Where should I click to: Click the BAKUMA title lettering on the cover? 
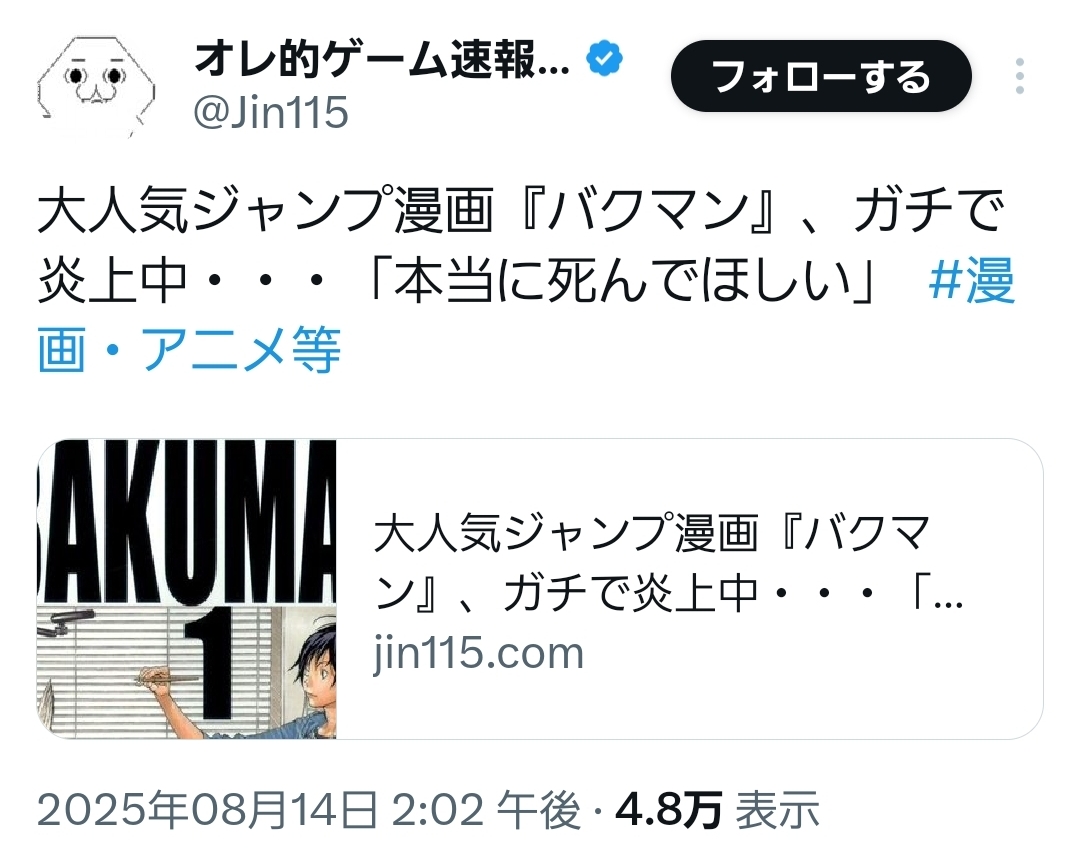pyautogui.click(x=187, y=522)
